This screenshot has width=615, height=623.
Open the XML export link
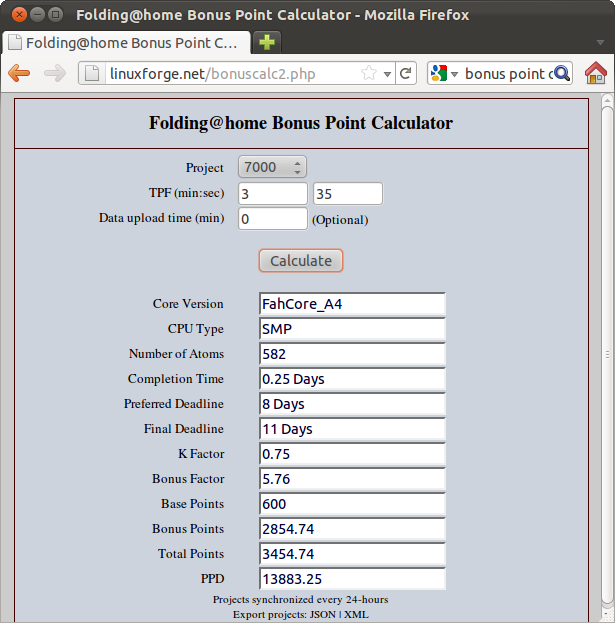click(356, 615)
